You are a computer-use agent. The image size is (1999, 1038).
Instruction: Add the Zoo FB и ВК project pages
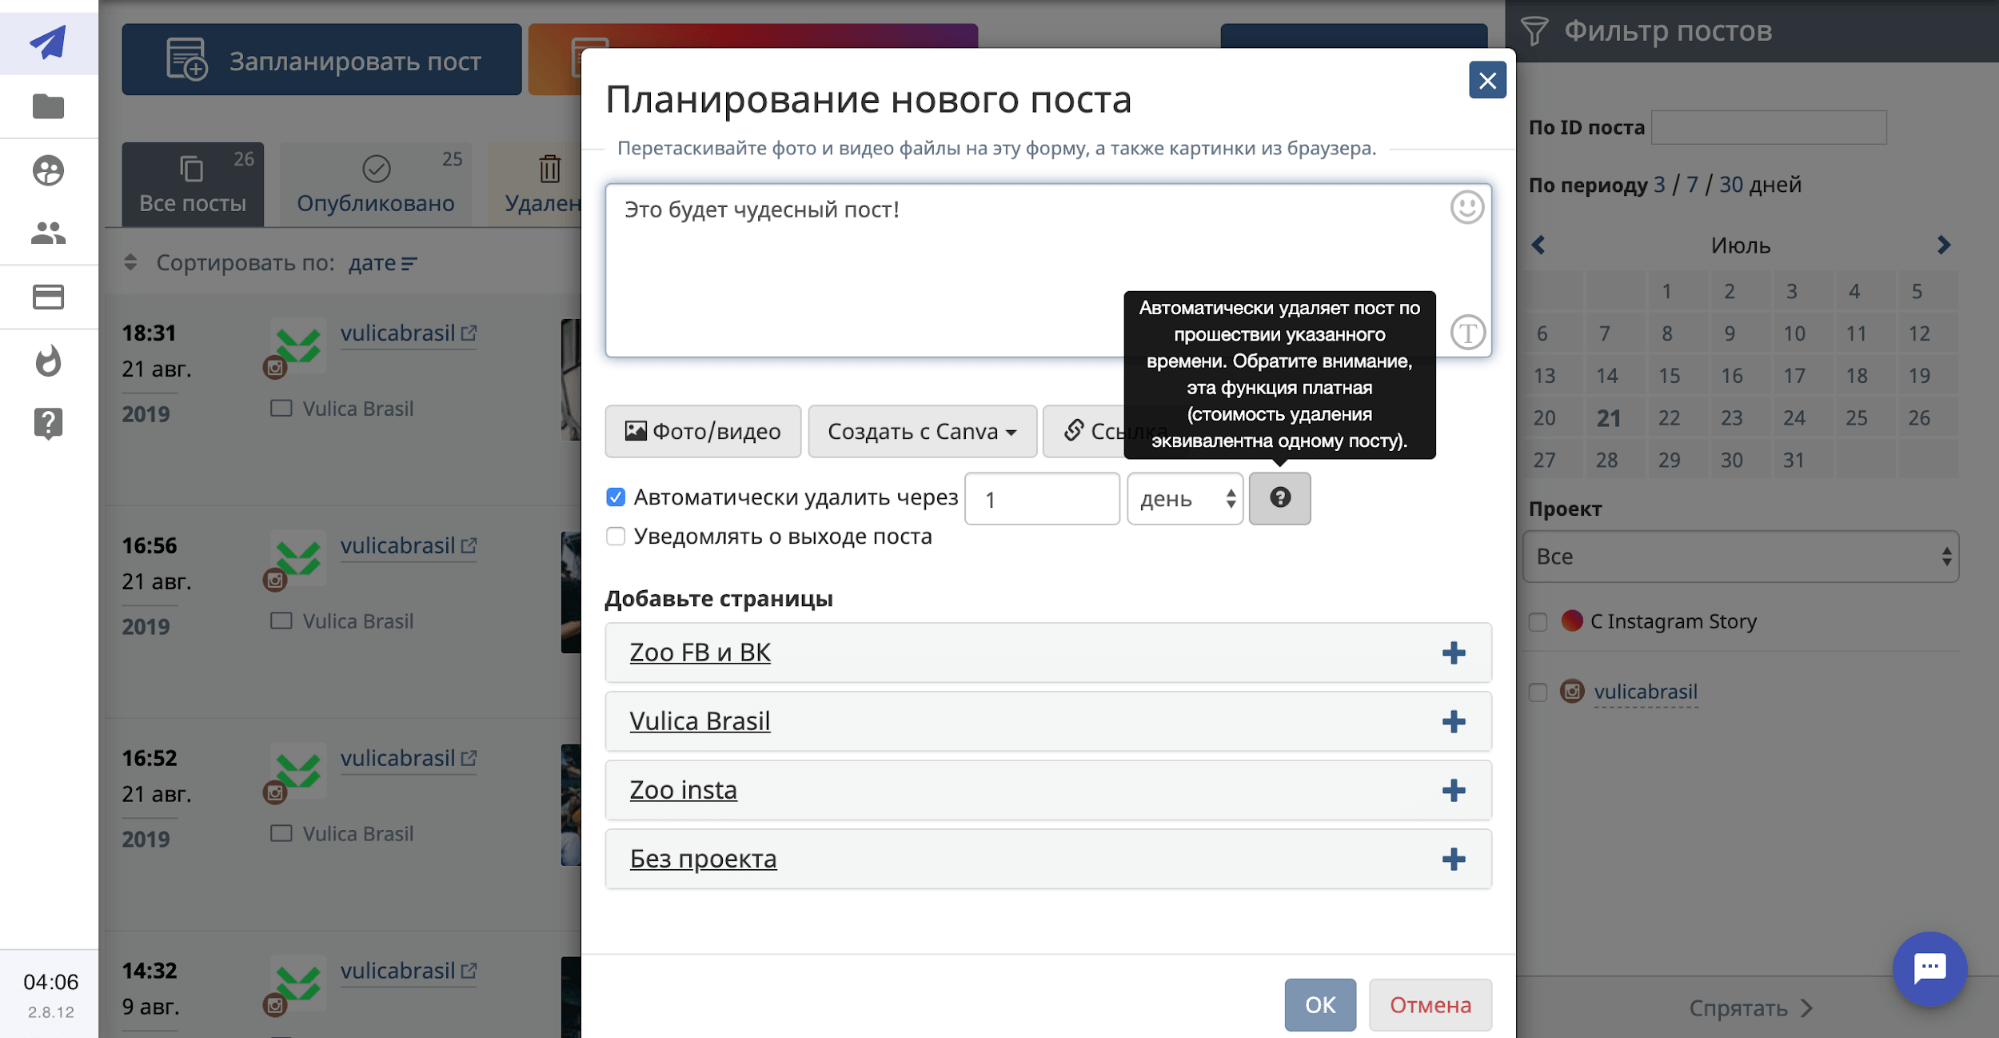(1453, 653)
